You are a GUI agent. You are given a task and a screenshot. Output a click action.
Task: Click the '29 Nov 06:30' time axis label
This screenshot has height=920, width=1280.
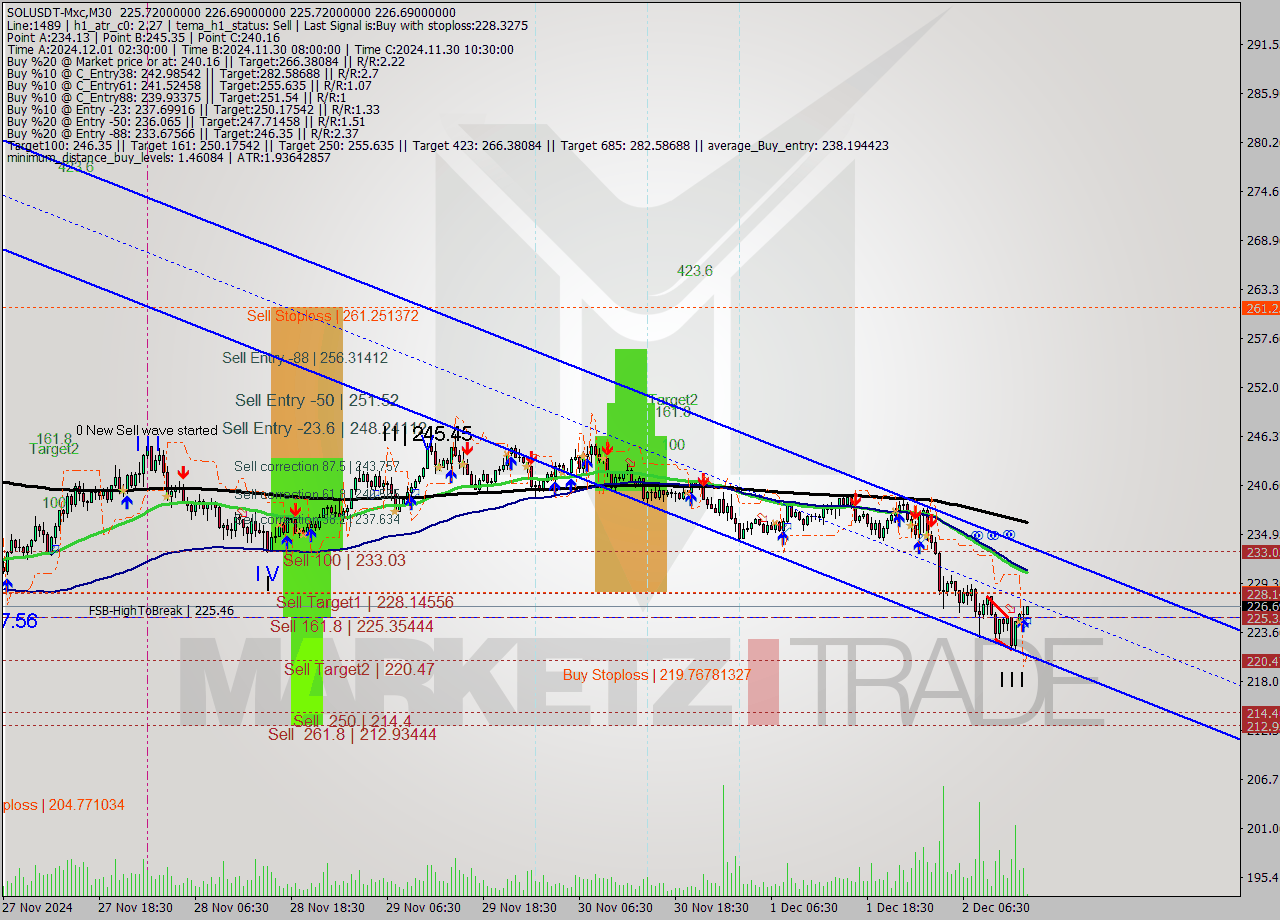tap(425, 907)
